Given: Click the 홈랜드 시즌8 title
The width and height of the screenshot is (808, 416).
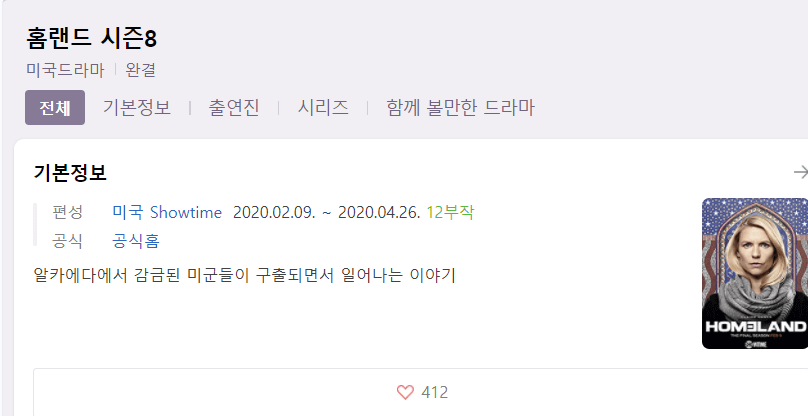Looking at the screenshot, I should coord(92,39).
